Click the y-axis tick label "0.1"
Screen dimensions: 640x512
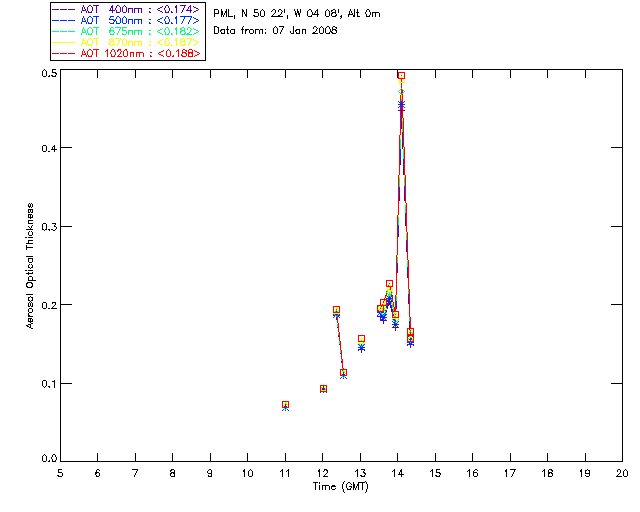(49, 384)
